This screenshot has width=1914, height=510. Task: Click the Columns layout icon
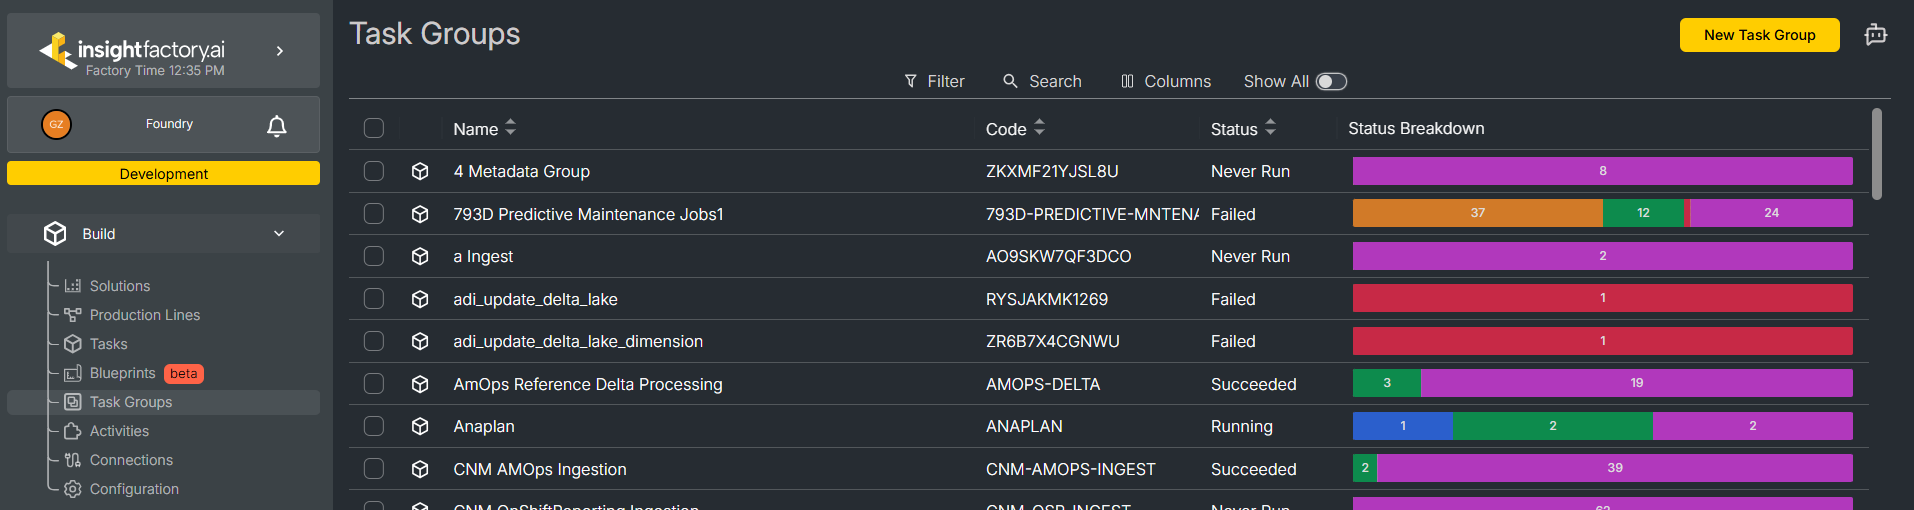coord(1128,81)
